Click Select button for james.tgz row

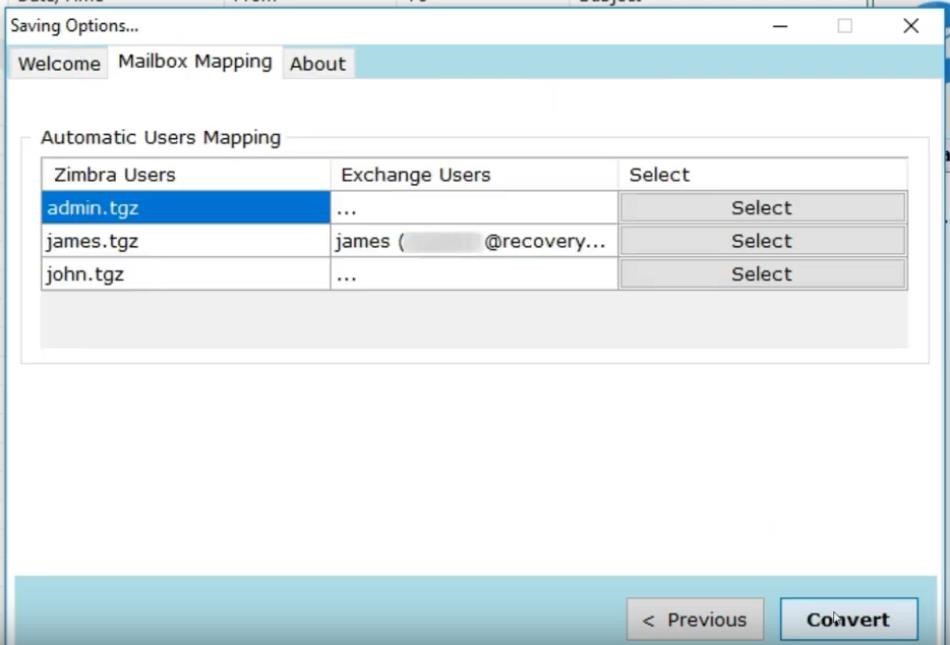[762, 241]
